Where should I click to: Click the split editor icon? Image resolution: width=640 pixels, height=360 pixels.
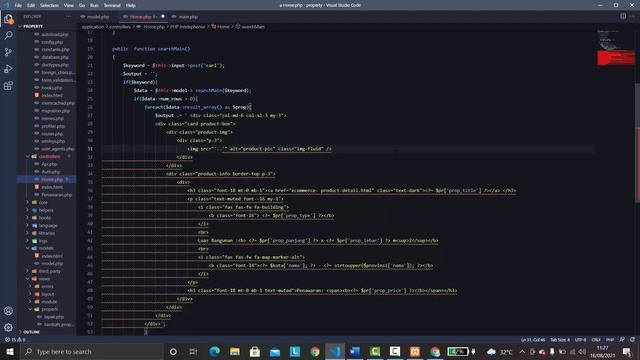click(623, 16)
